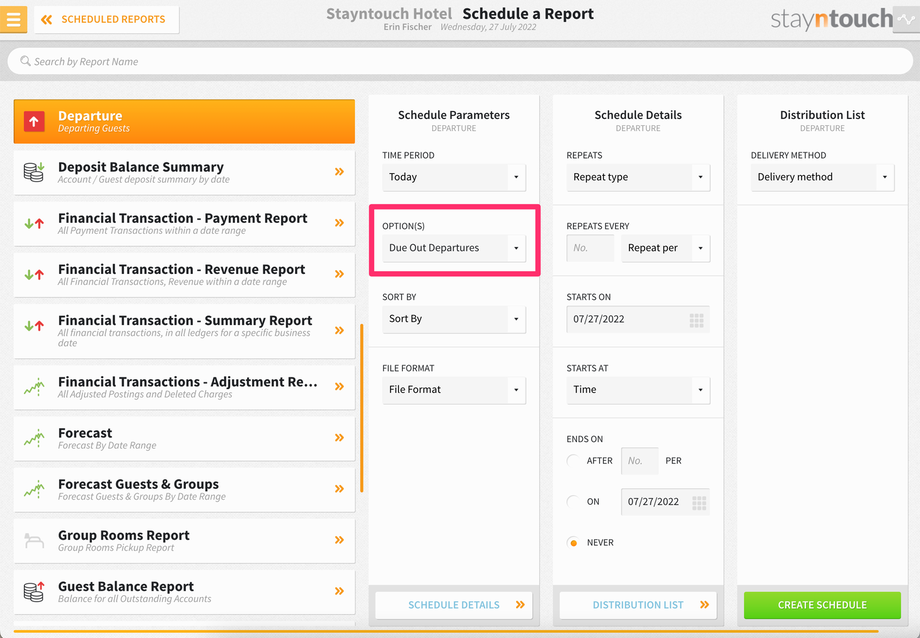Open the Delivery method dropdown

(822, 177)
